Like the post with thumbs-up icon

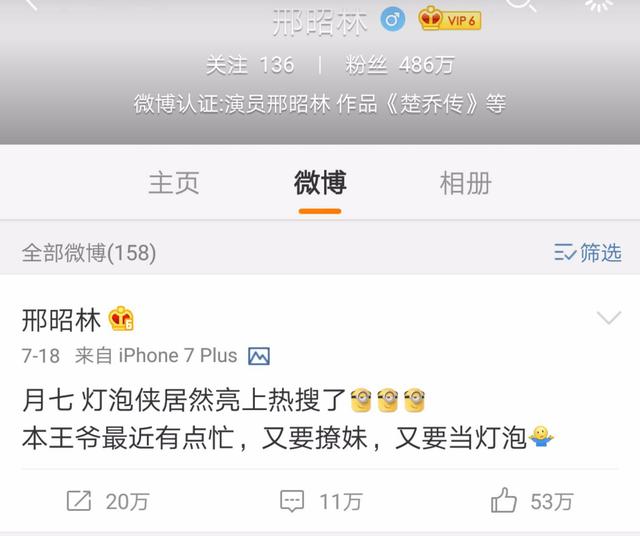coord(504,500)
